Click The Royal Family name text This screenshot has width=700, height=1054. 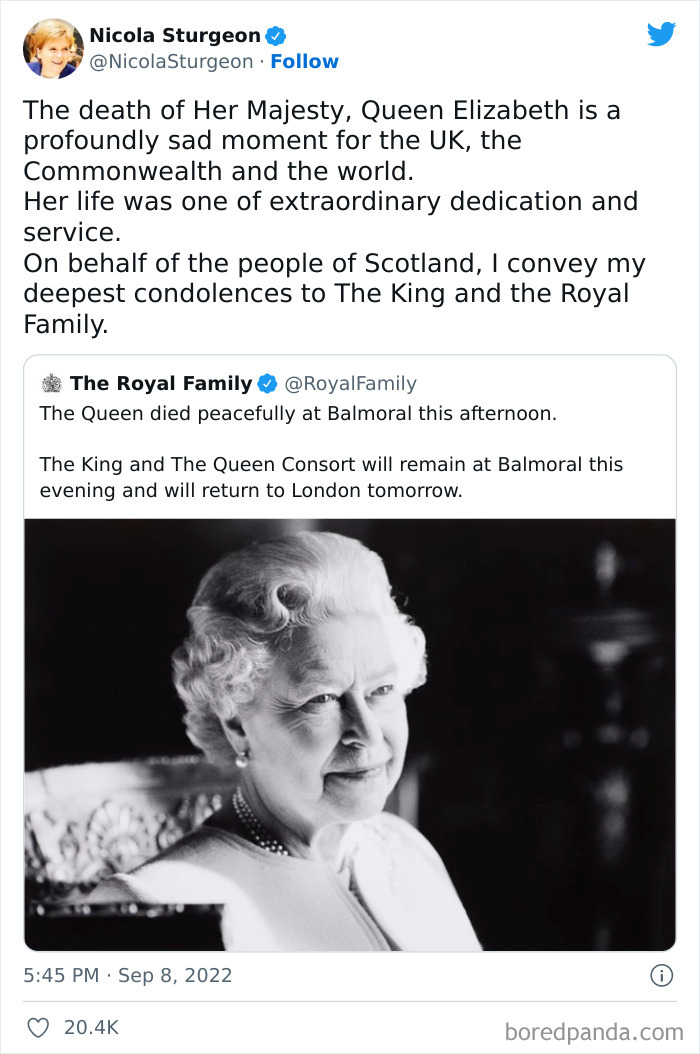click(x=163, y=382)
